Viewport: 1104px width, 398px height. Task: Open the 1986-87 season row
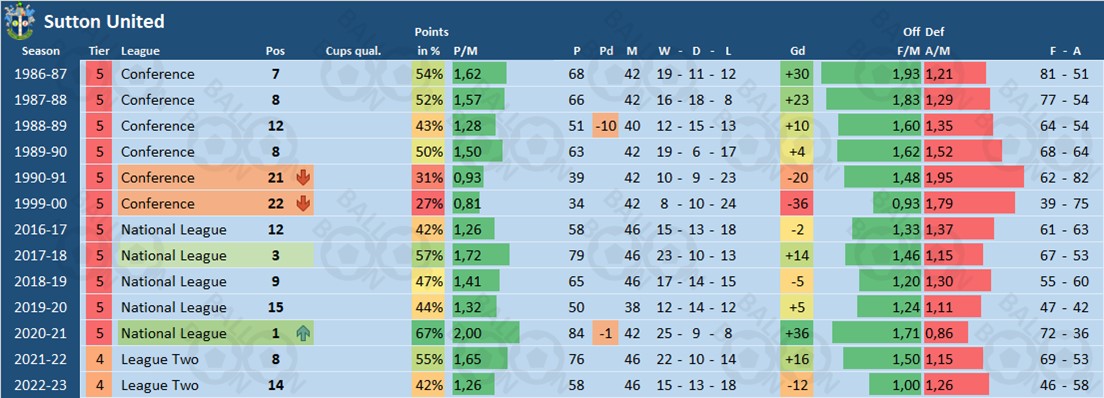552,74
